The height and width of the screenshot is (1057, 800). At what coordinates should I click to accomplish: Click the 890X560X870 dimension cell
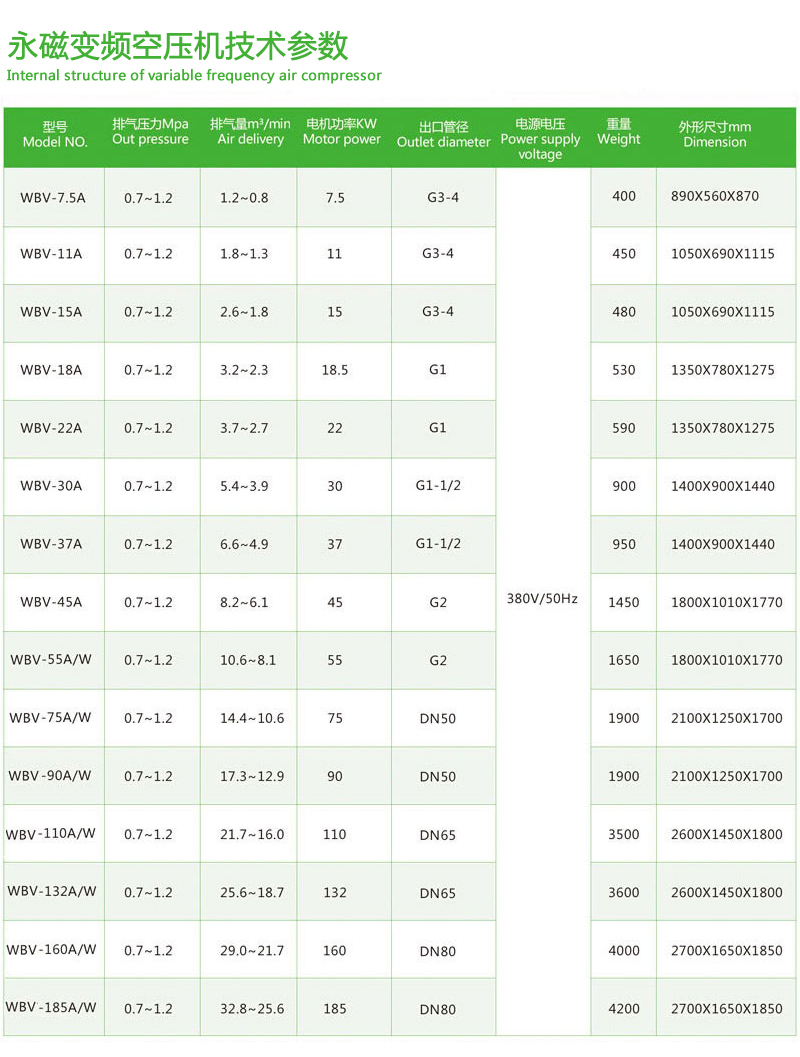[x=715, y=196]
